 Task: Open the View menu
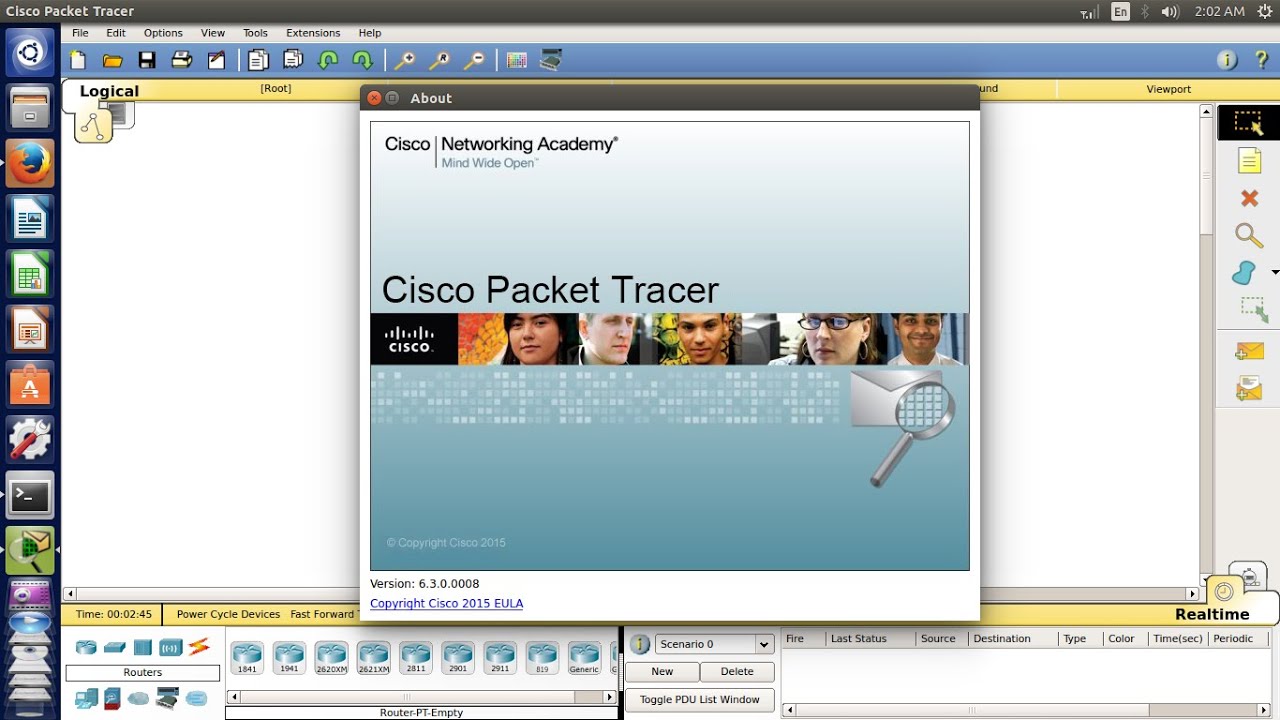[213, 33]
